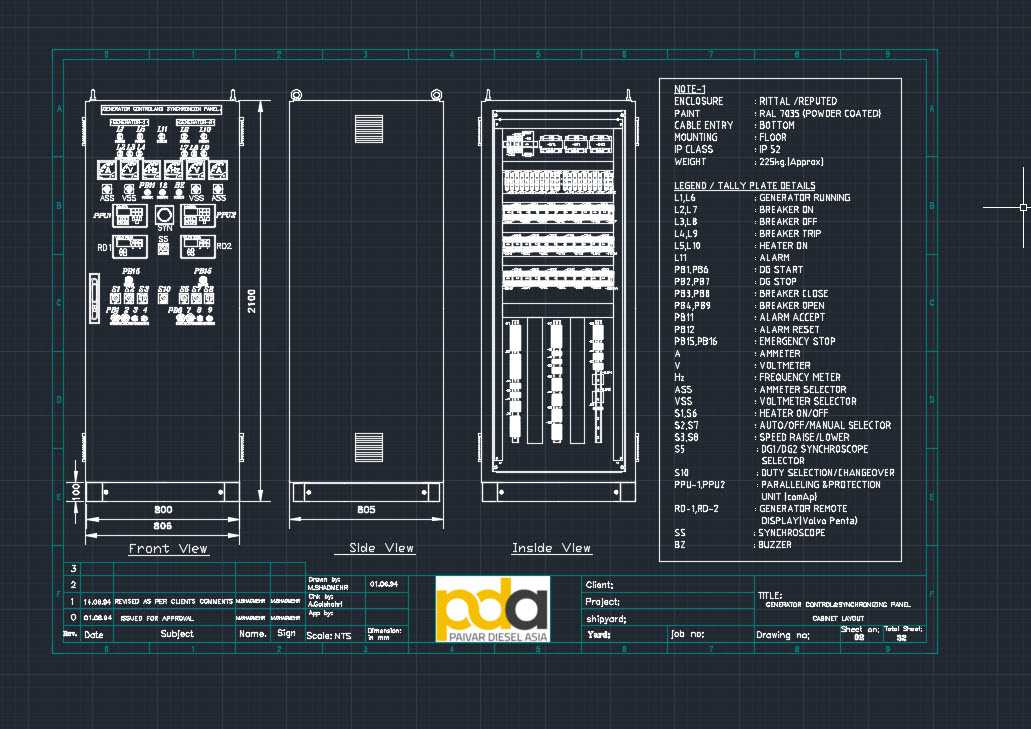
Task: Click the "Drawing no:" title block field
Action: coord(782,635)
